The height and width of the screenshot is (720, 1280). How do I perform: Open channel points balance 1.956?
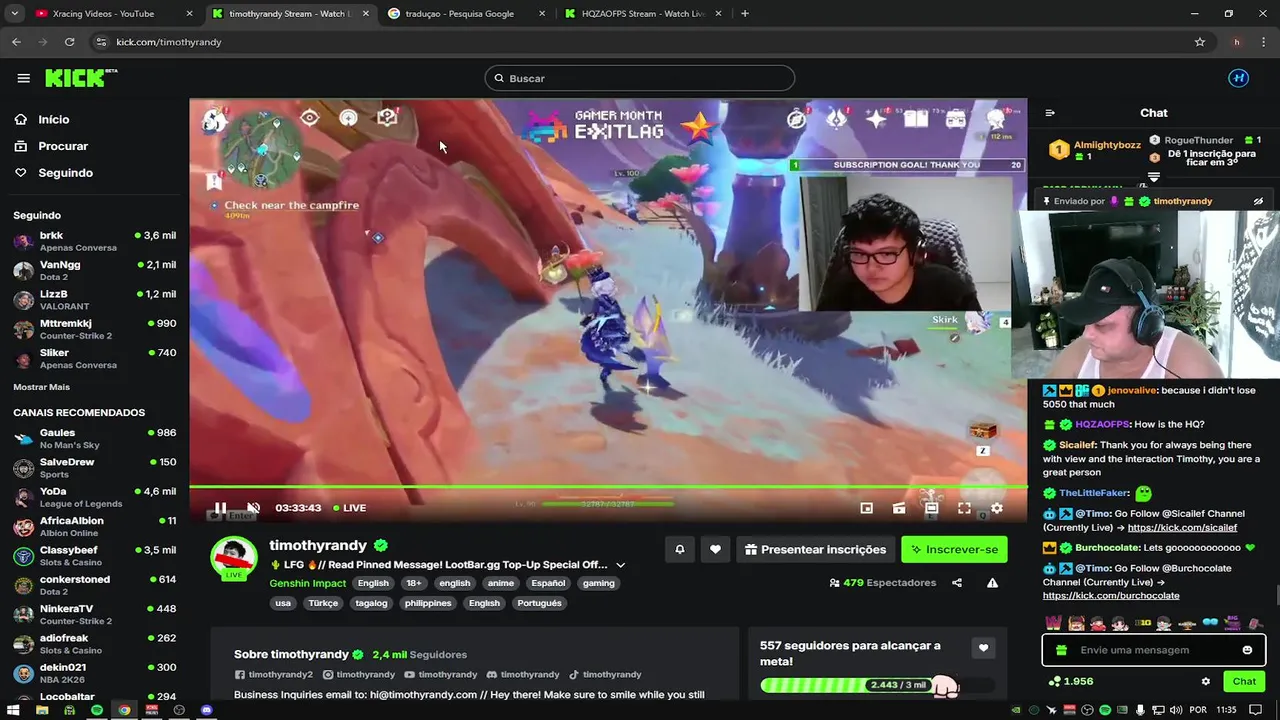click(1071, 681)
